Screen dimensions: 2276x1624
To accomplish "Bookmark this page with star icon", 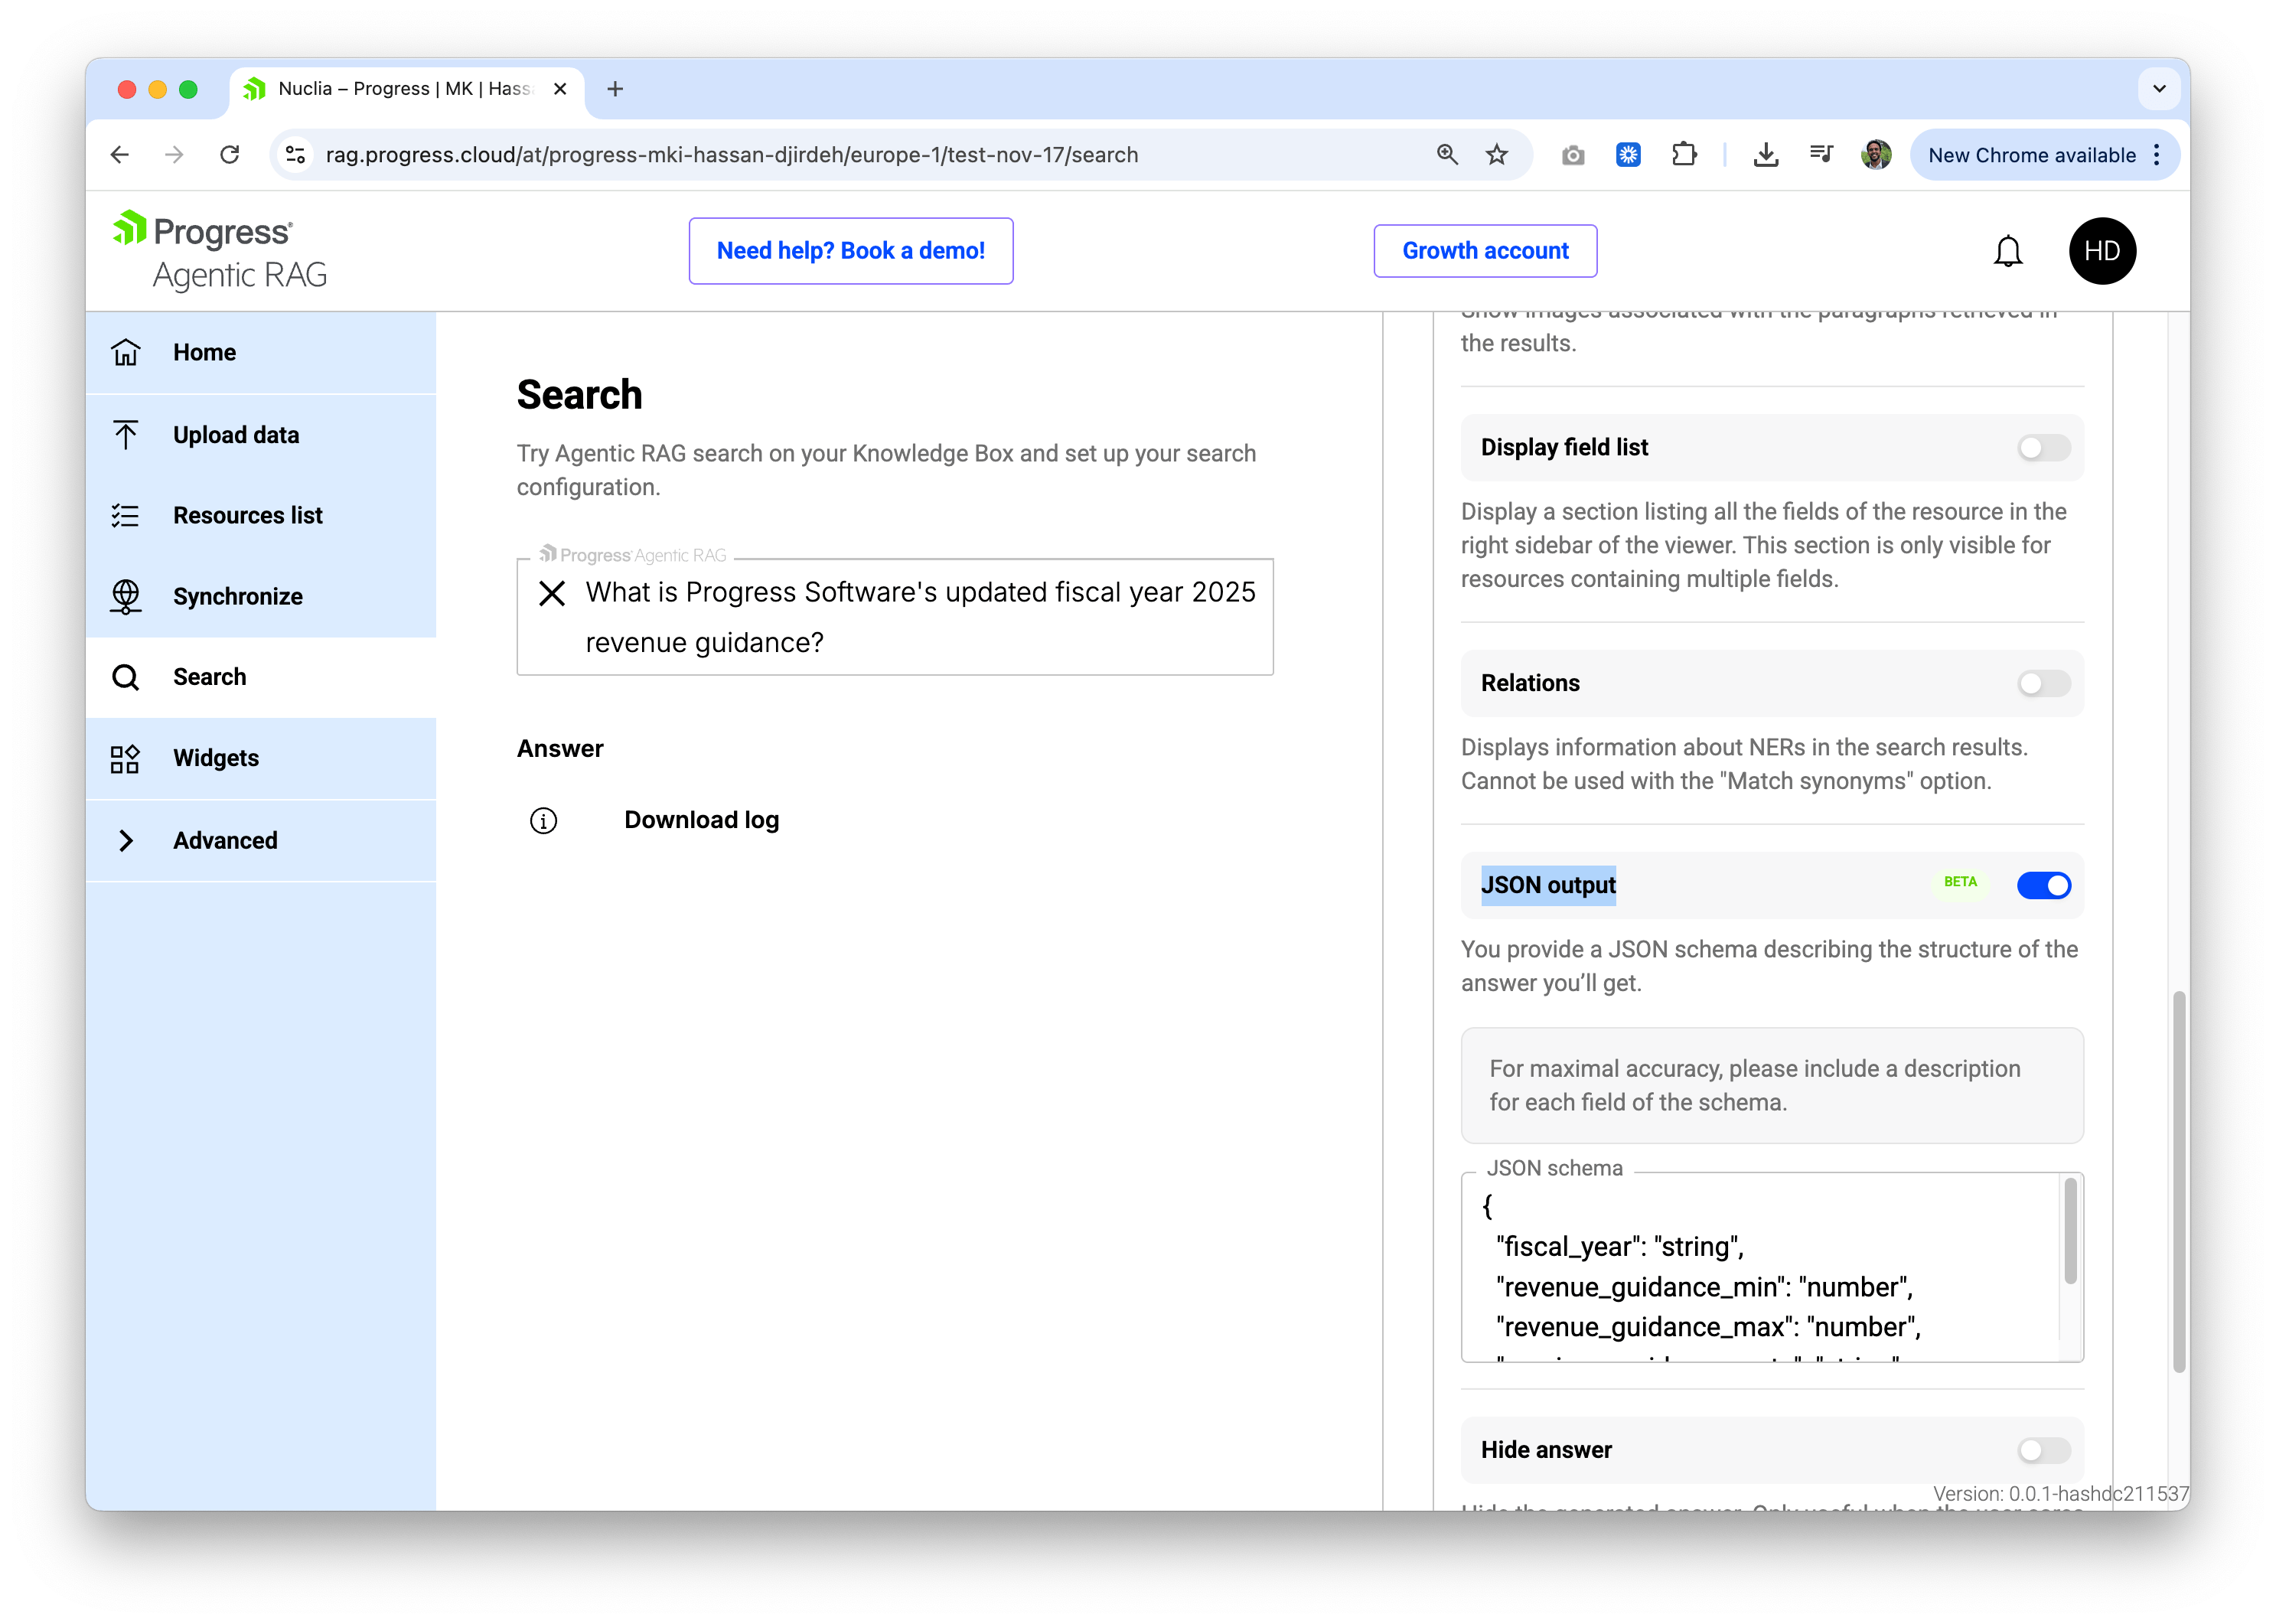I will coord(1497,155).
